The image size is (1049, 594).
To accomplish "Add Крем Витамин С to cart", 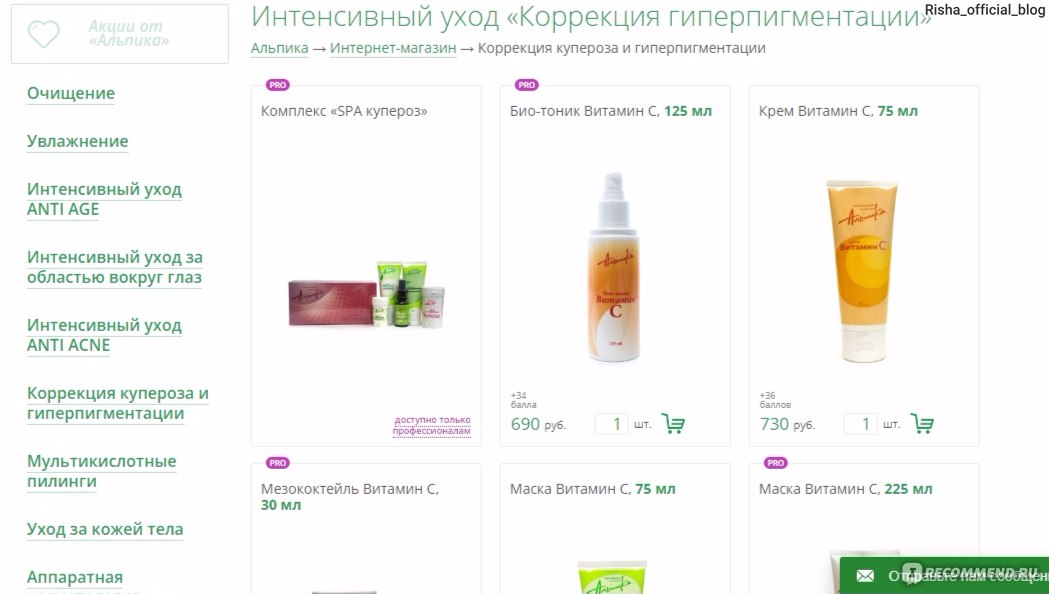I will tap(922, 423).
